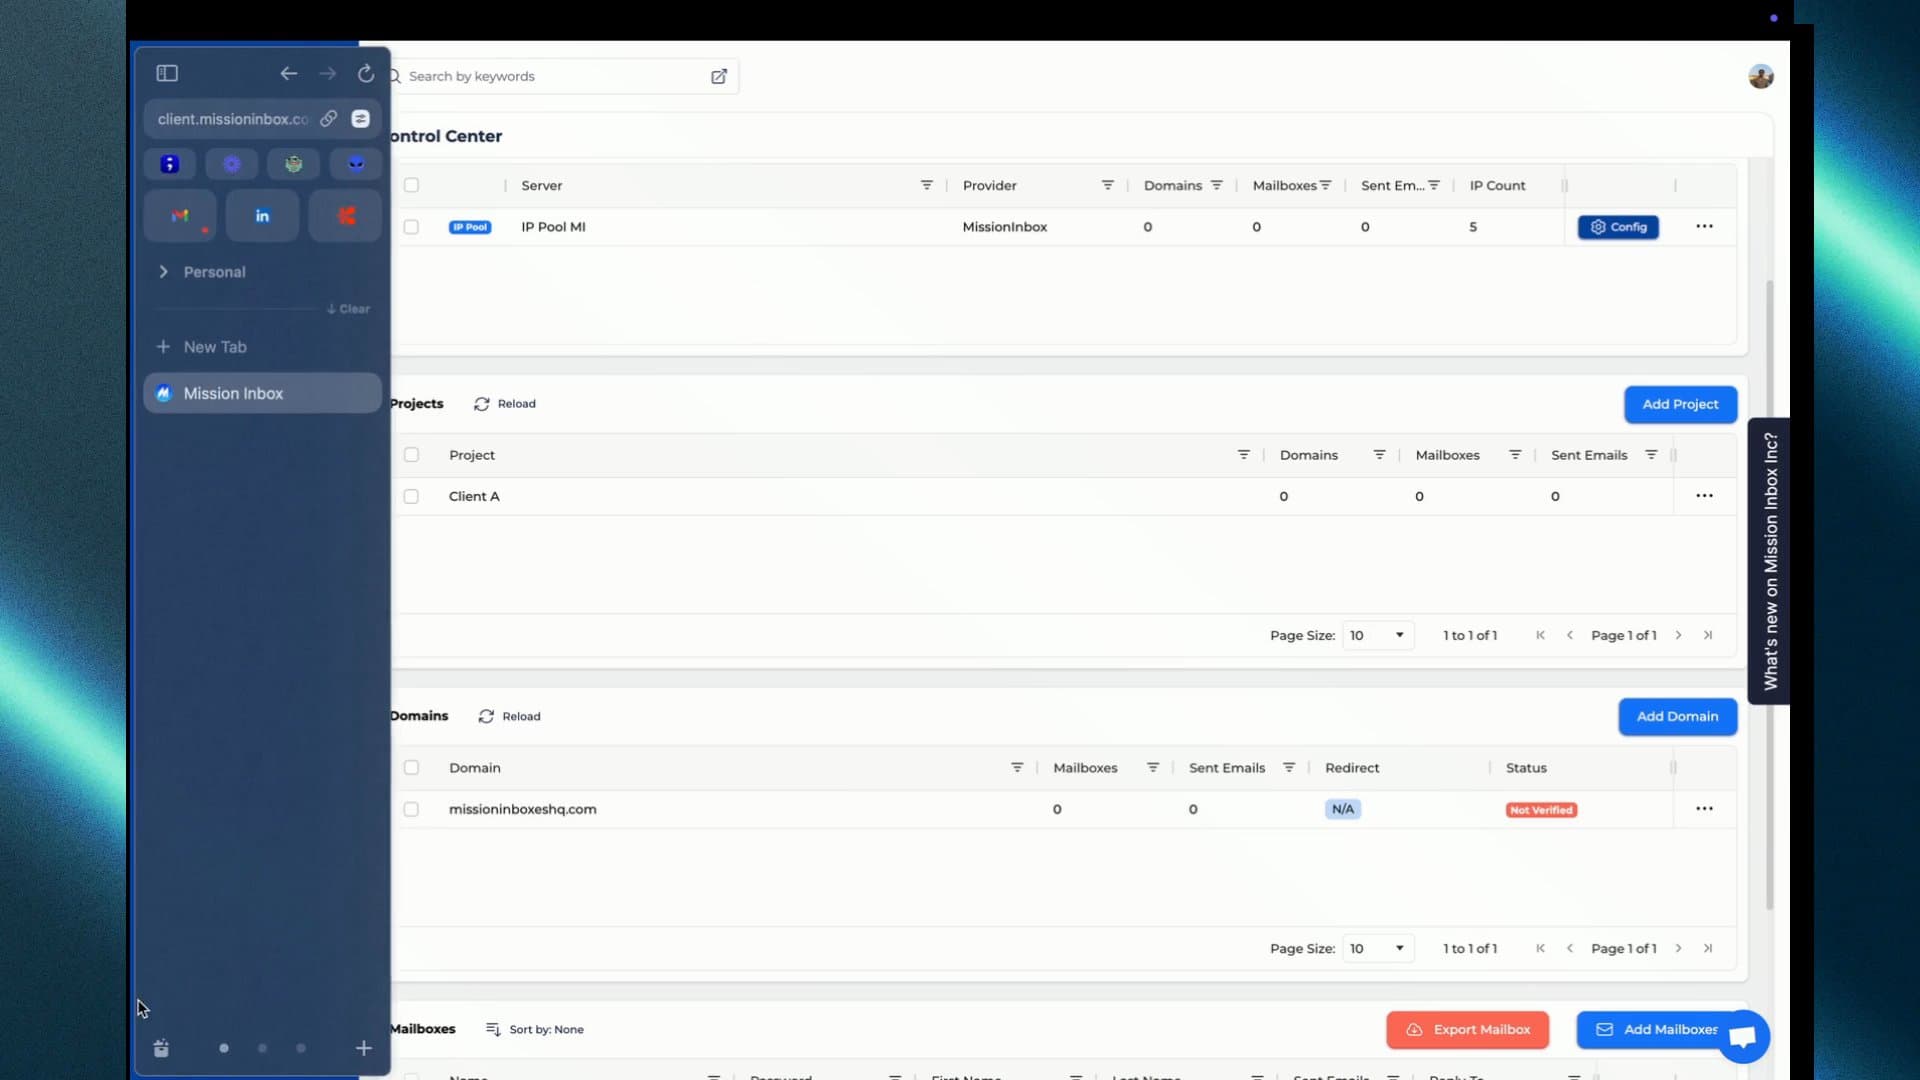
Task: Toggle the select-all checkbox in Projects table
Action: tap(411, 455)
